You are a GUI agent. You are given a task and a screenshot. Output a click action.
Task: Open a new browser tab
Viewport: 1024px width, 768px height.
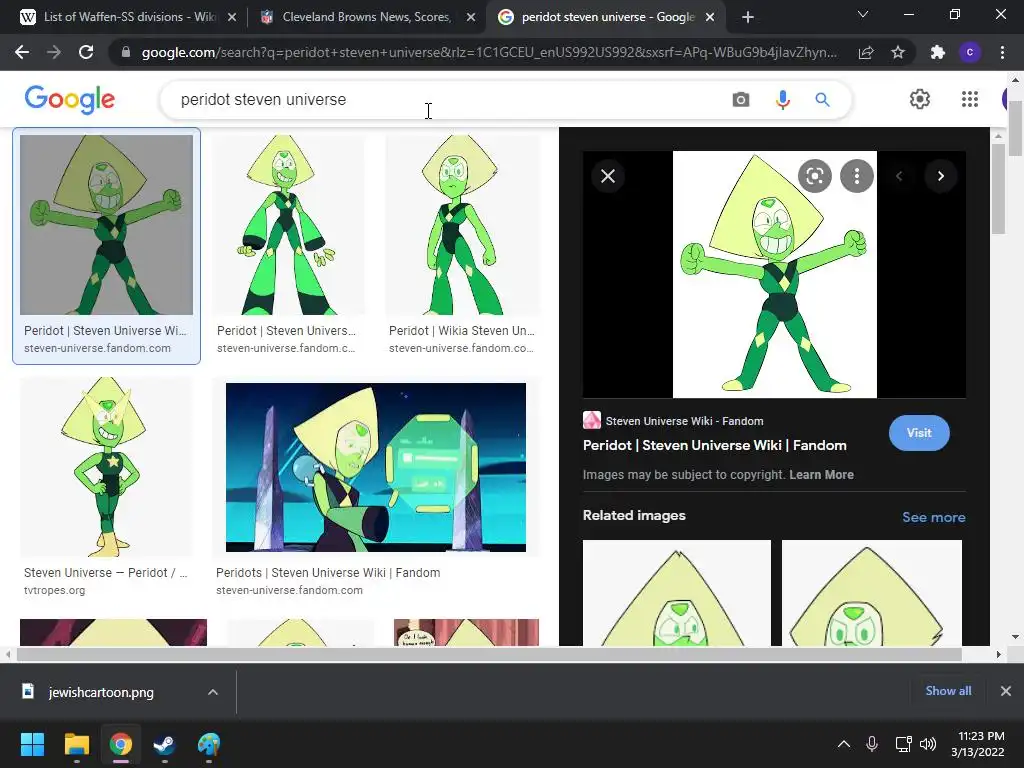(x=748, y=17)
